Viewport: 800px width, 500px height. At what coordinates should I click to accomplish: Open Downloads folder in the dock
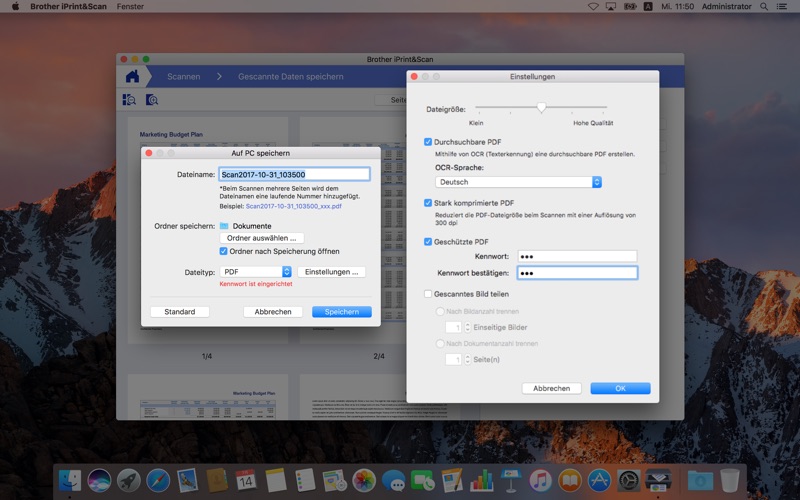coord(700,480)
